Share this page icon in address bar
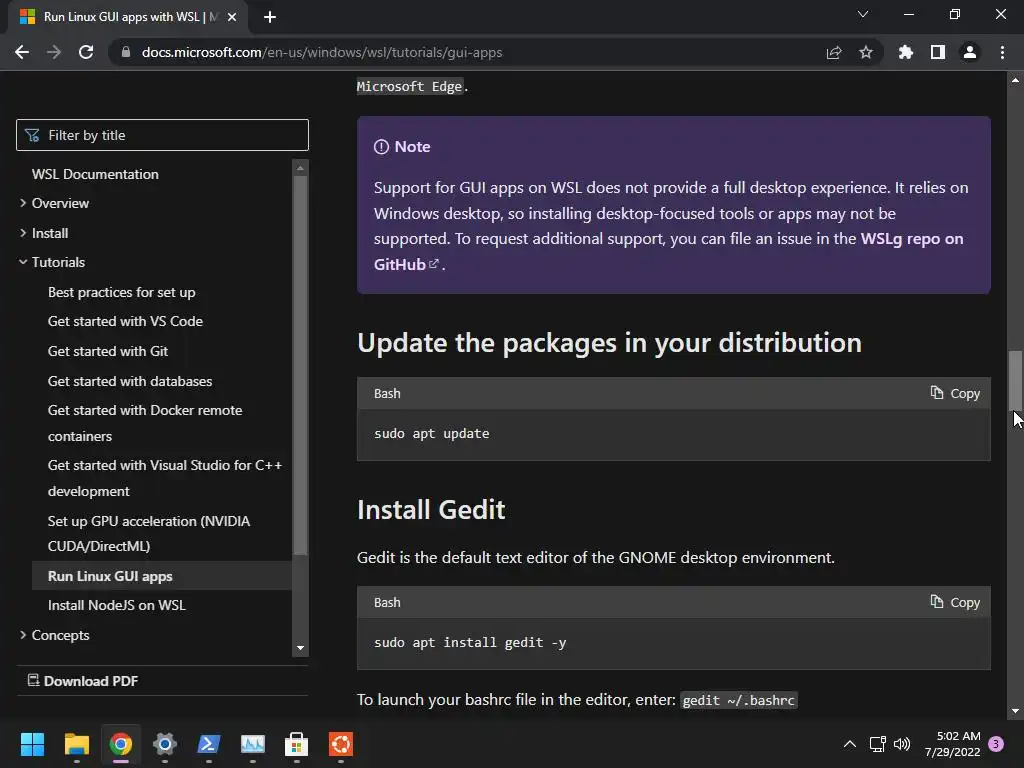 click(834, 52)
